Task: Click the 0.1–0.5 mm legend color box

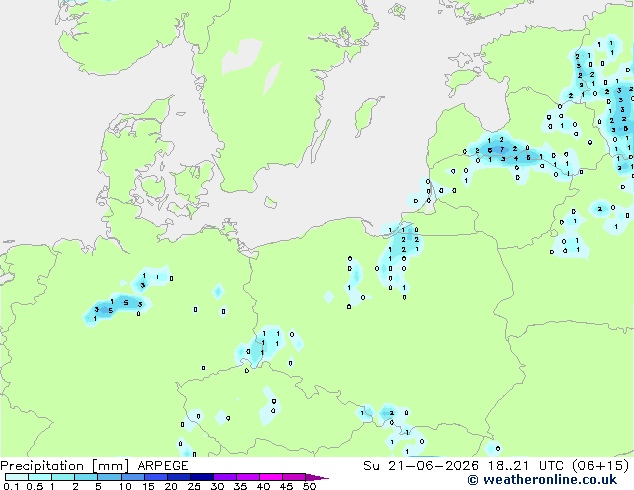Action: [17, 477]
